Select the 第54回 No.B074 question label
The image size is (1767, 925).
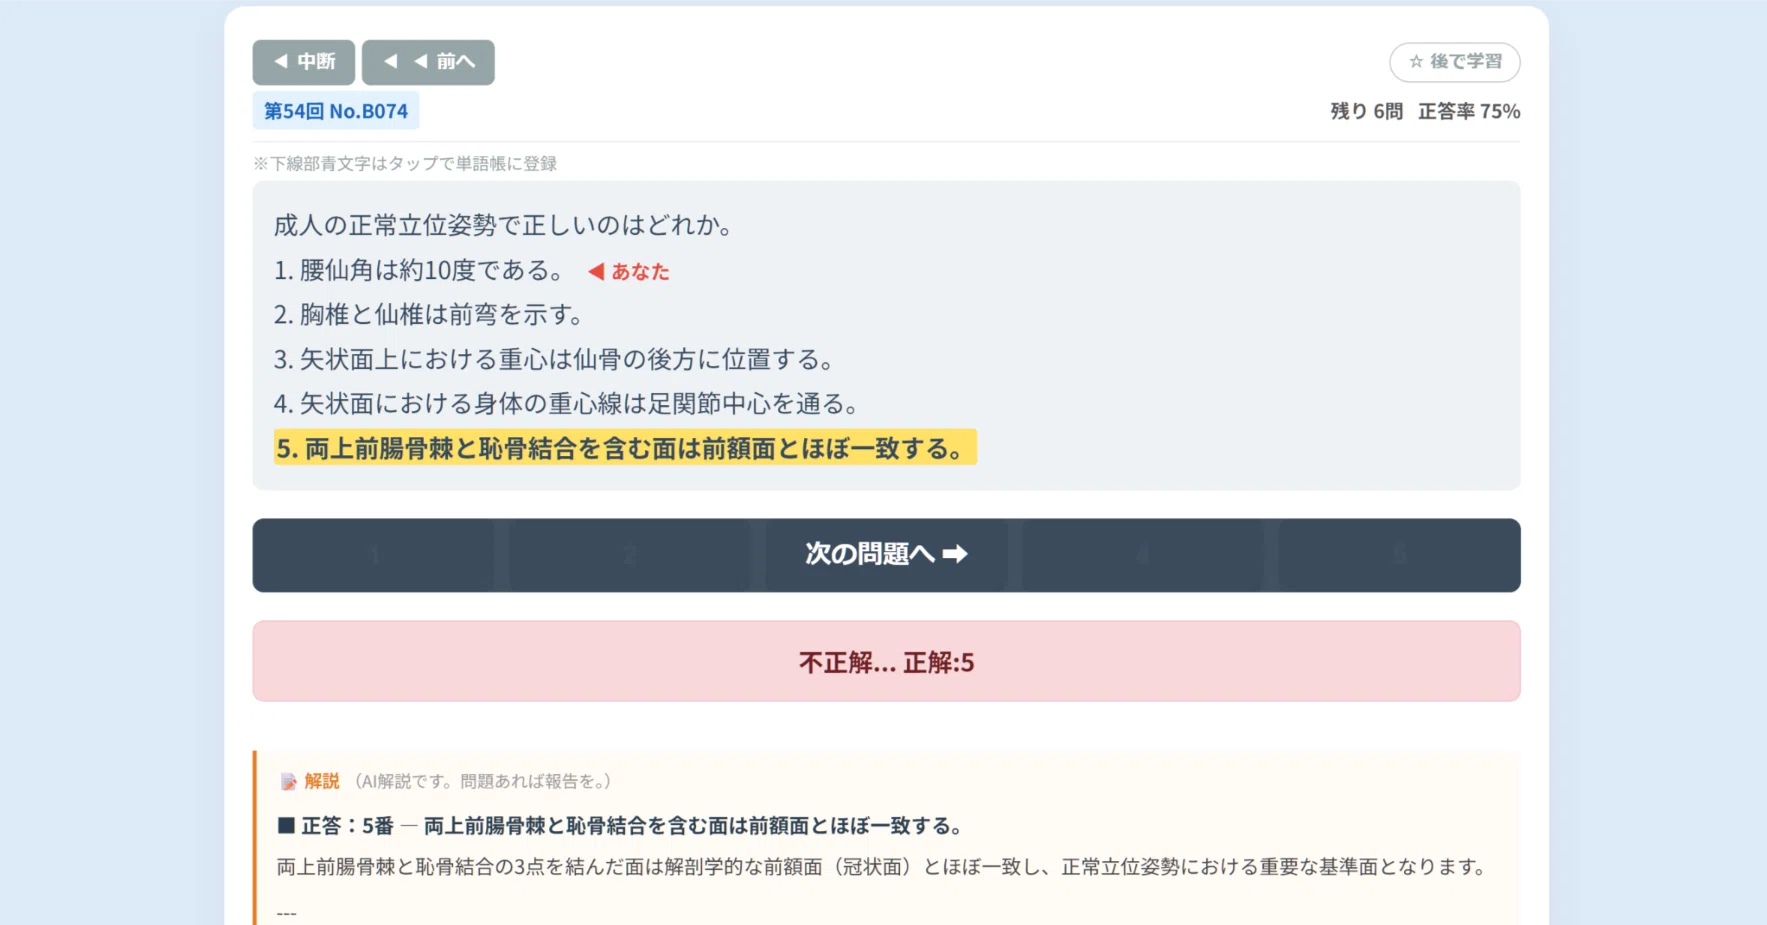336,111
